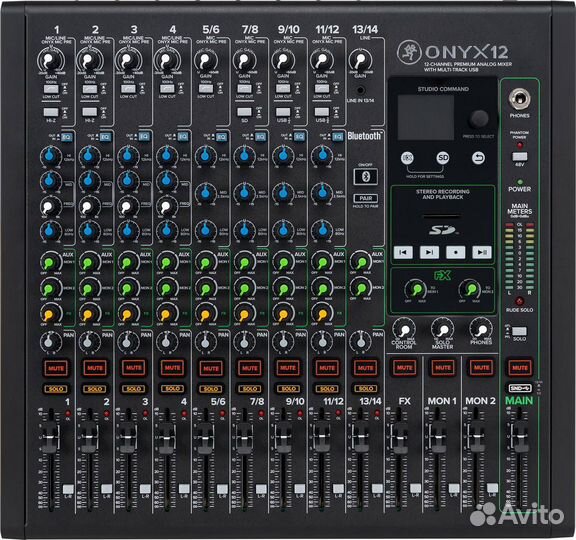This screenshot has height=540, width=576.
Task: Click channel 3 Mid frequency sweep knob
Action: (x=128, y=207)
